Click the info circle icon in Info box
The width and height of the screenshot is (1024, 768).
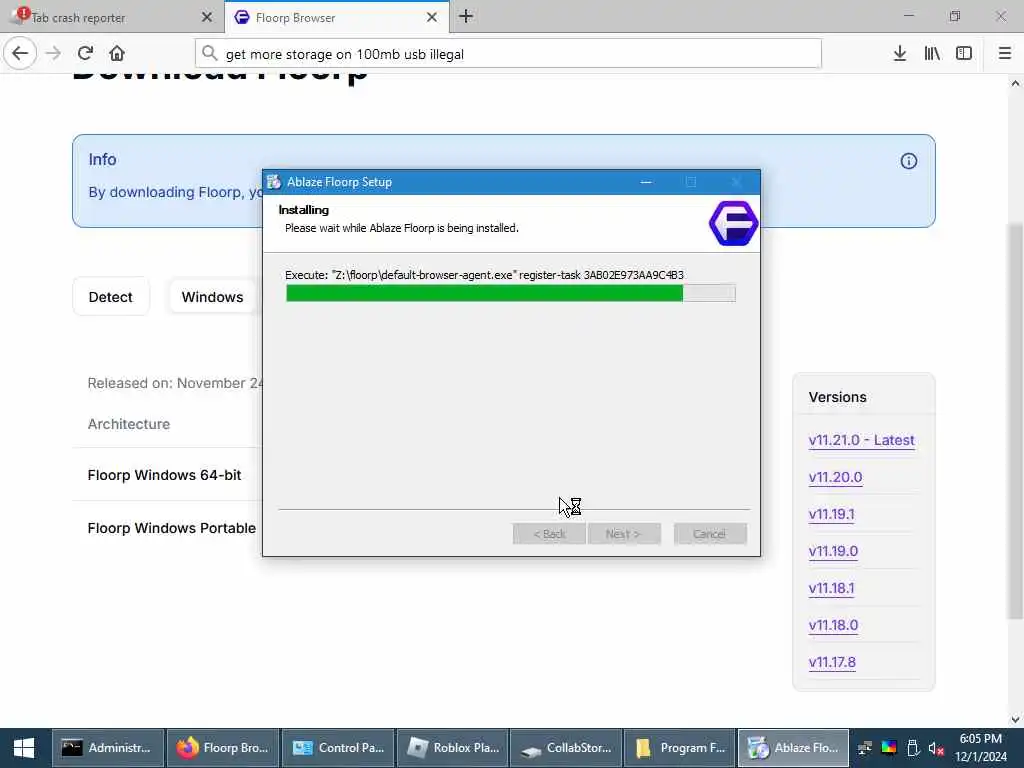(908, 161)
